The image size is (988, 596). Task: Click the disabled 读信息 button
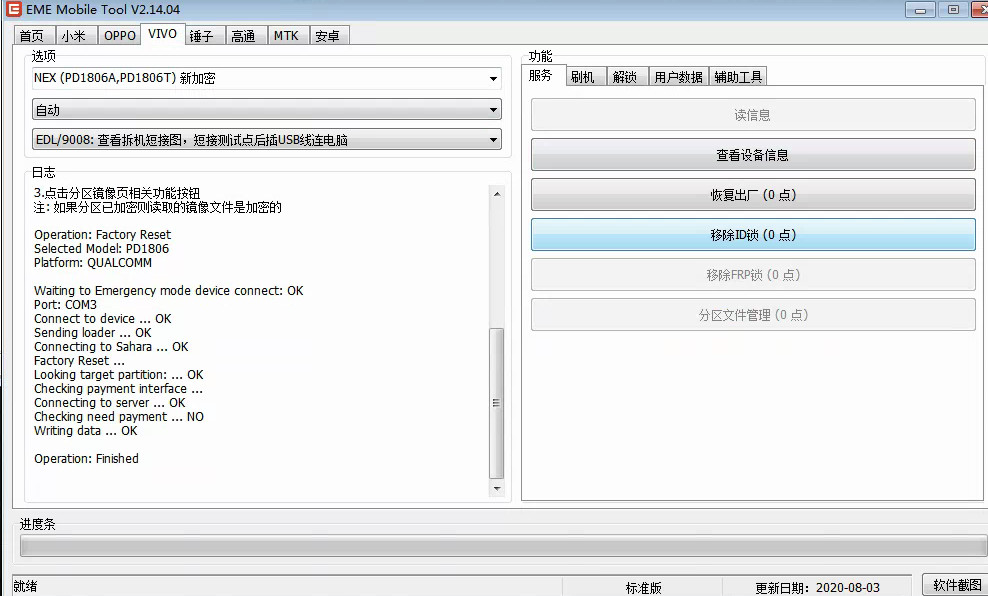tap(753, 115)
